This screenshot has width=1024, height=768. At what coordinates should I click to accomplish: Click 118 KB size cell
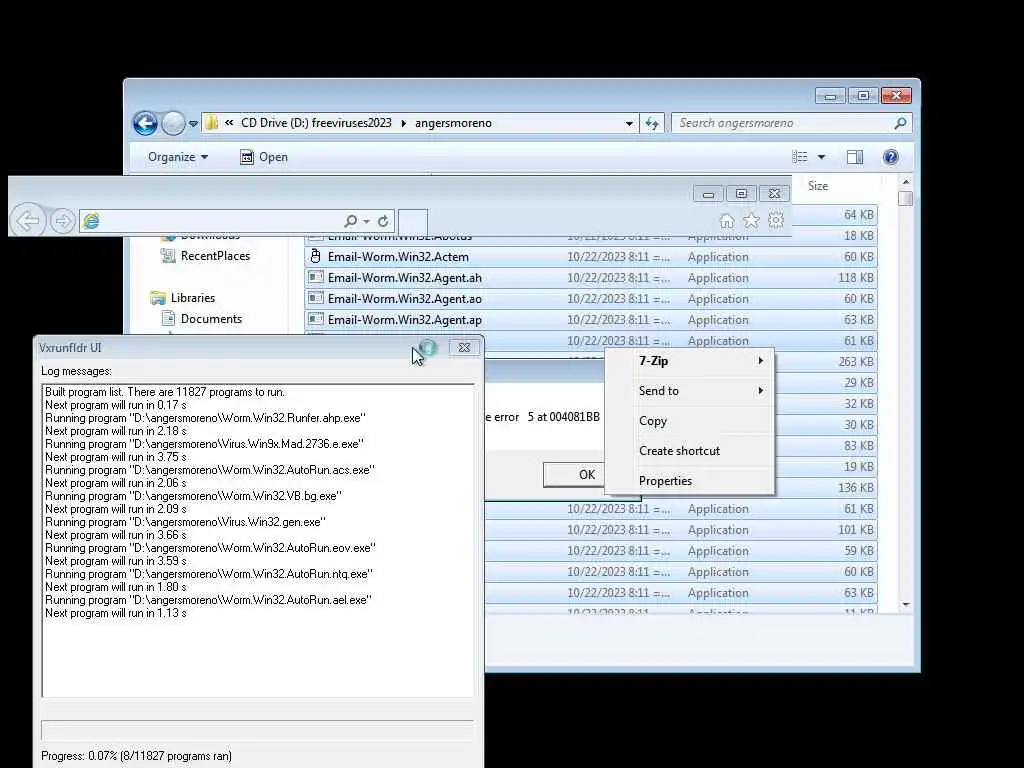coord(856,278)
